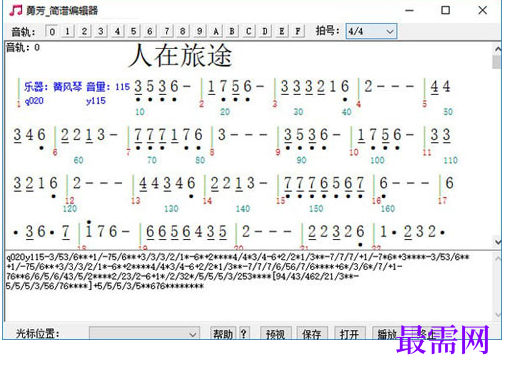Click the 帮助 help button

coord(223,334)
